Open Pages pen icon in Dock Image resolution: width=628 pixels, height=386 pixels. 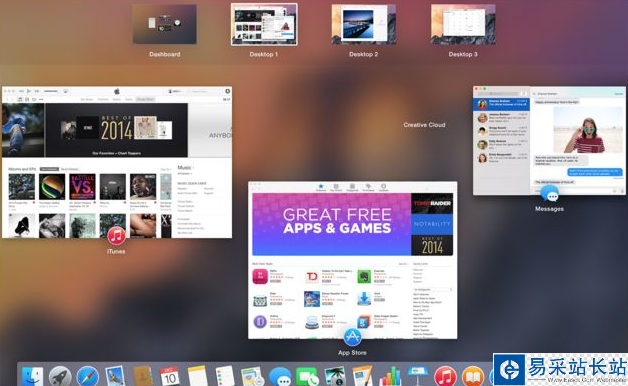click(x=362, y=376)
